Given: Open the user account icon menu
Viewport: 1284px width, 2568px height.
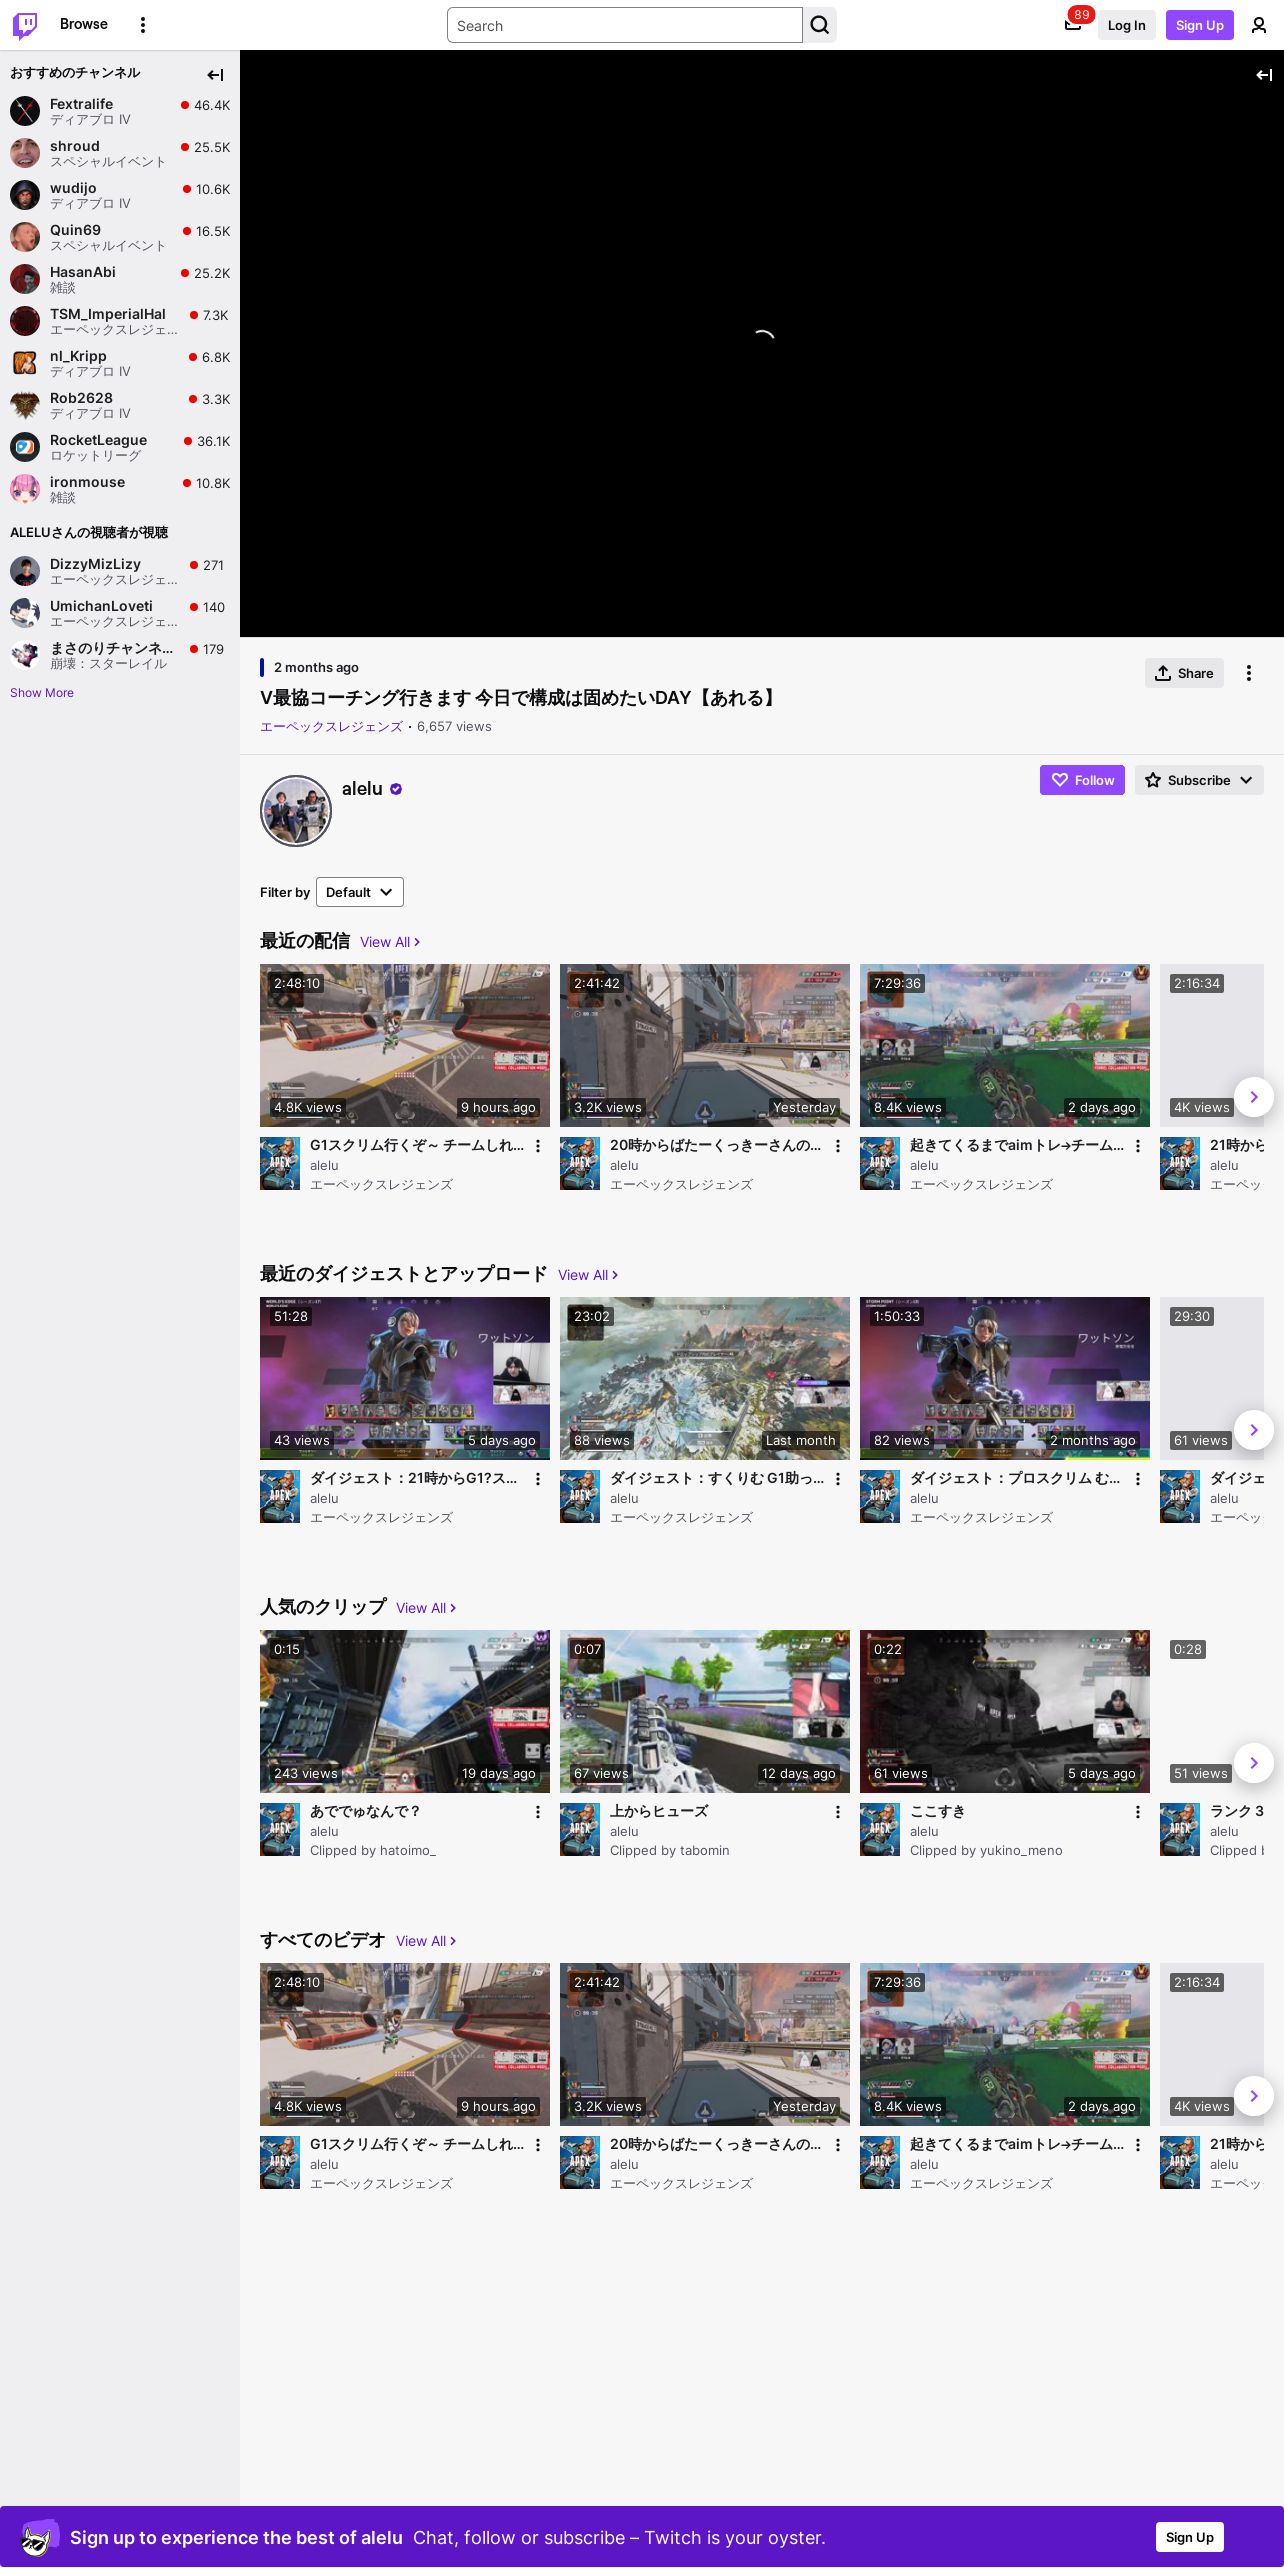Looking at the screenshot, I should 1259,25.
